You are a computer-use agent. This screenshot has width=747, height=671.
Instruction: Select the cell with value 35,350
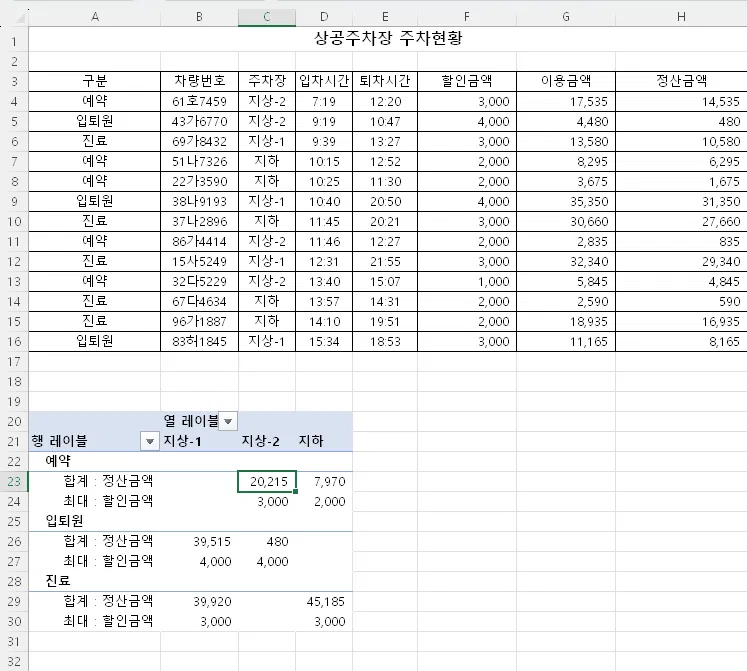[x=566, y=202]
